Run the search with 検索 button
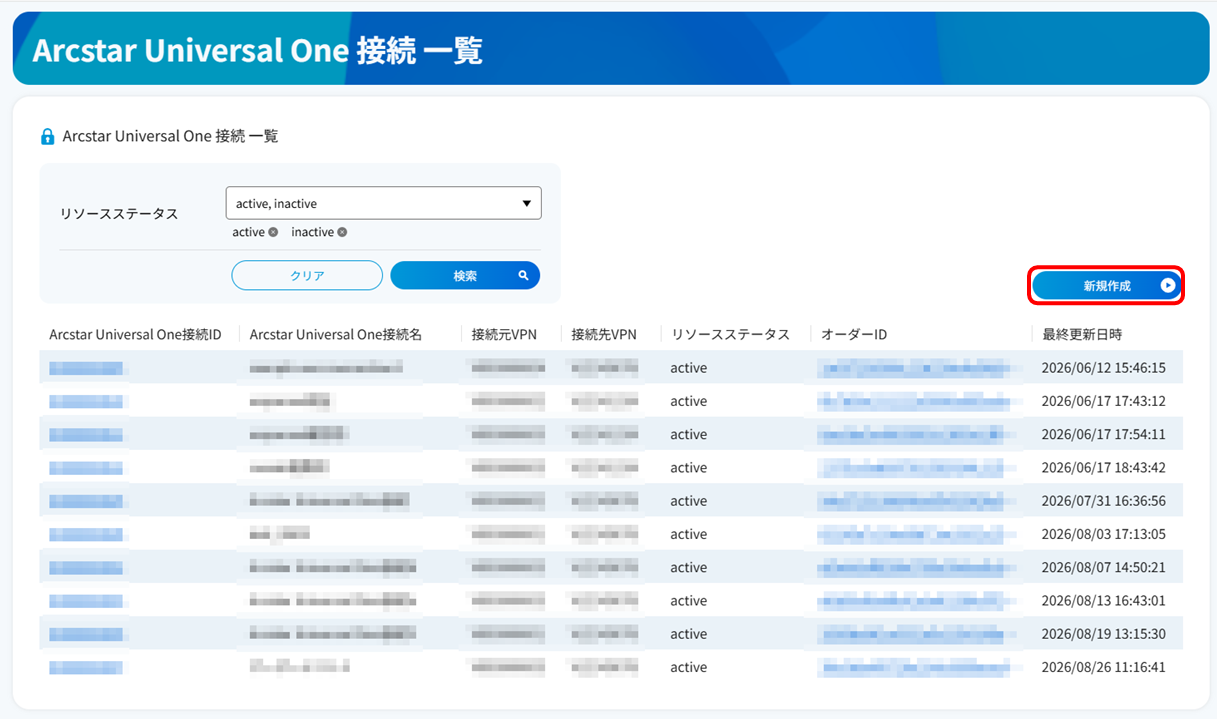 tap(465, 275)
